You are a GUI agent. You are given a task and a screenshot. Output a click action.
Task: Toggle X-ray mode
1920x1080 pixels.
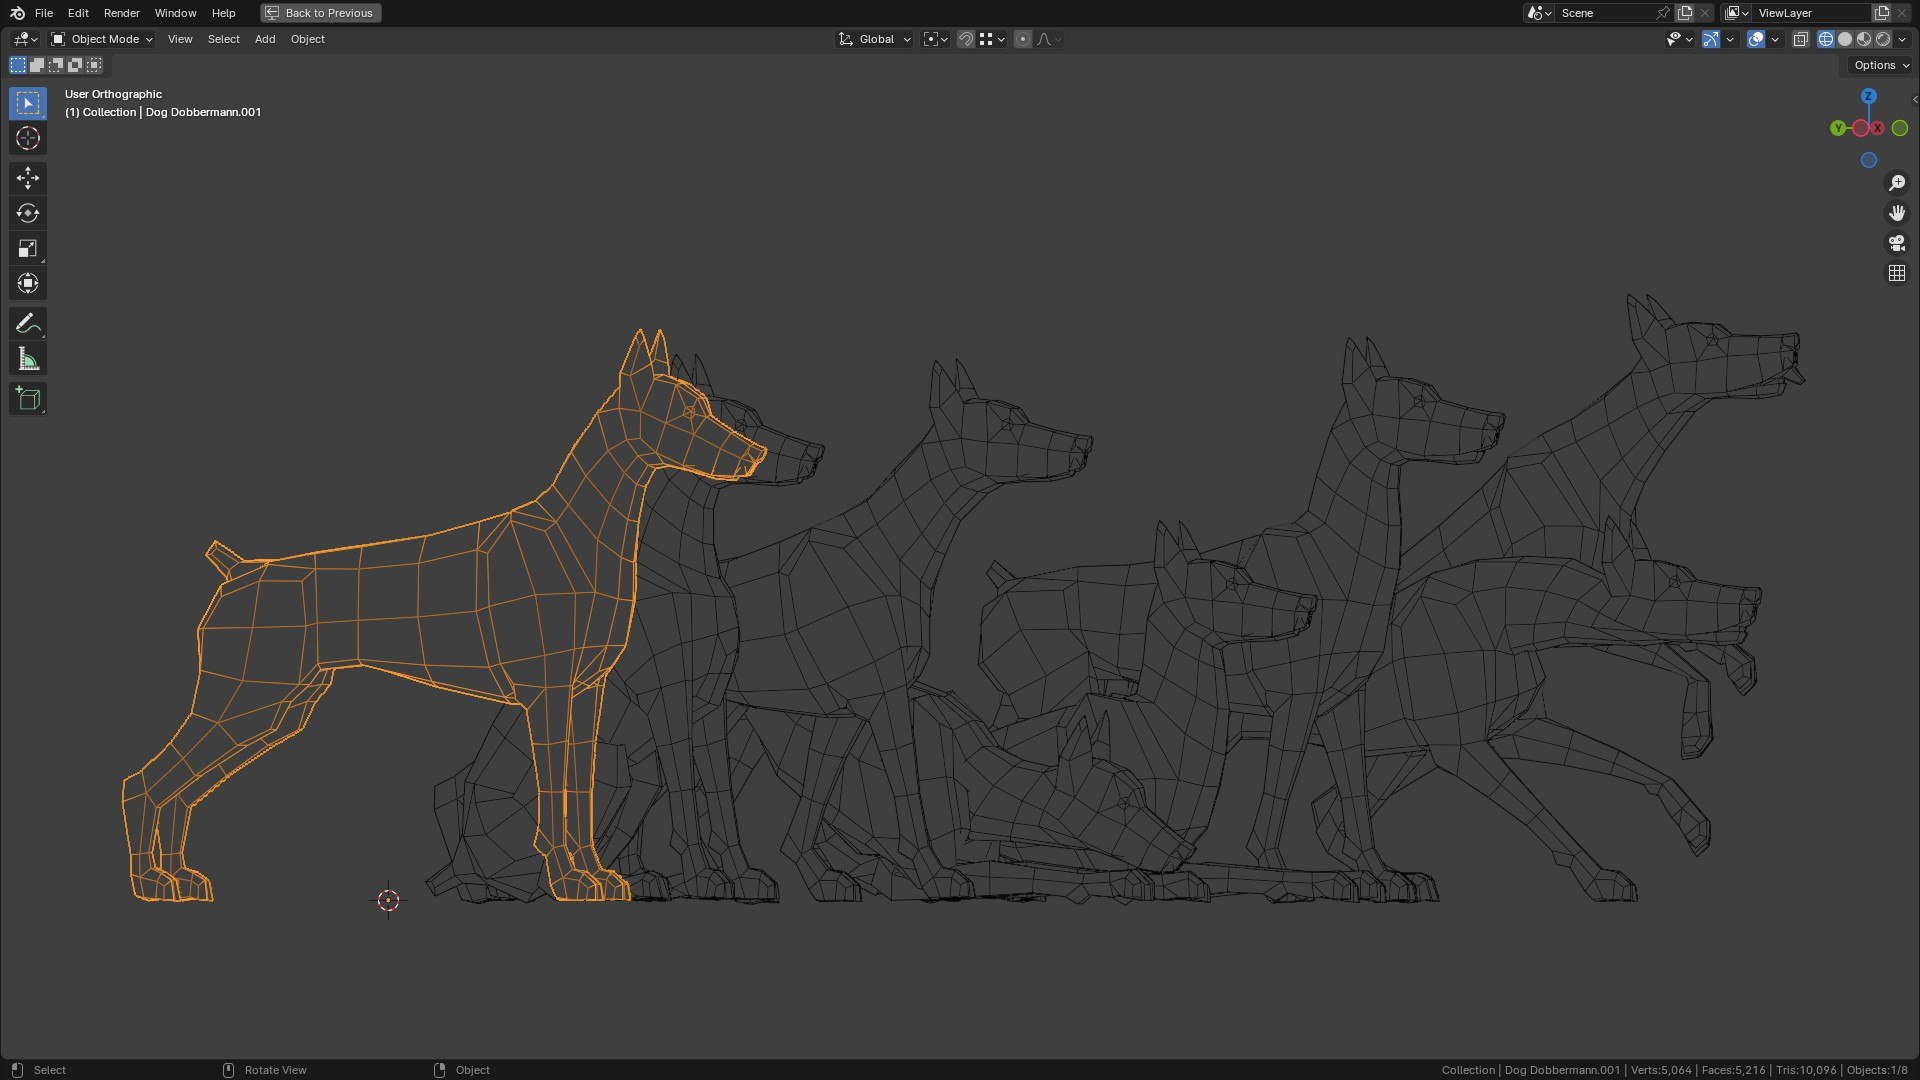(x=1800, y=39)
